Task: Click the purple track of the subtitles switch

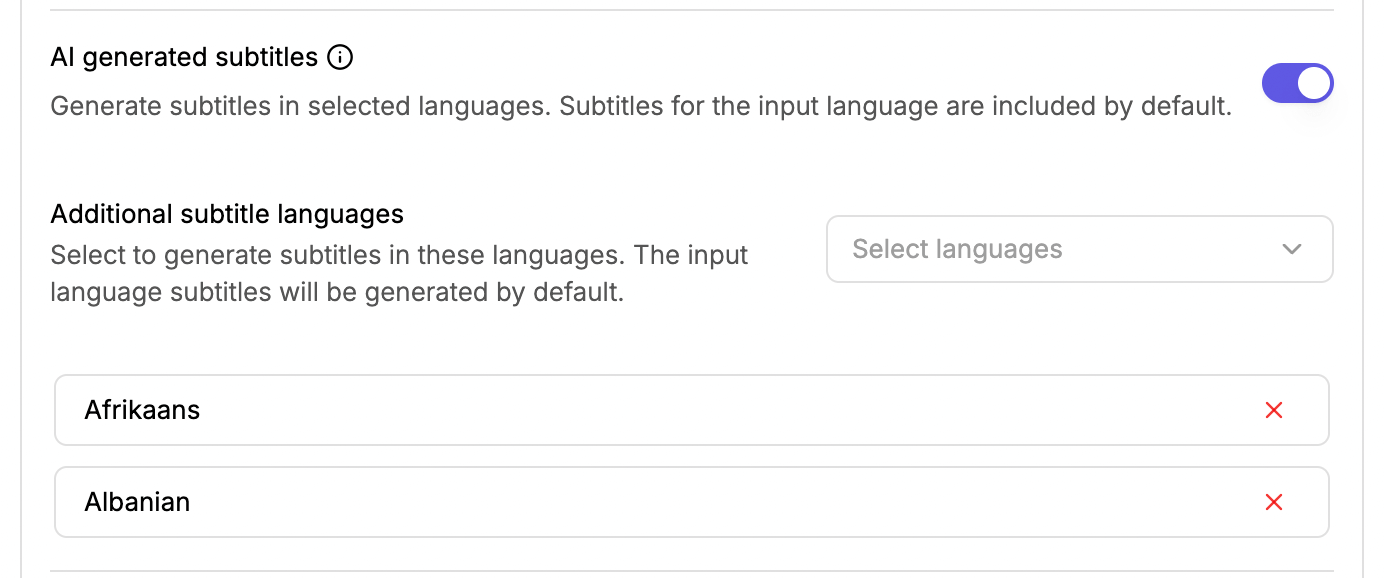Action: pos(1279,83)
